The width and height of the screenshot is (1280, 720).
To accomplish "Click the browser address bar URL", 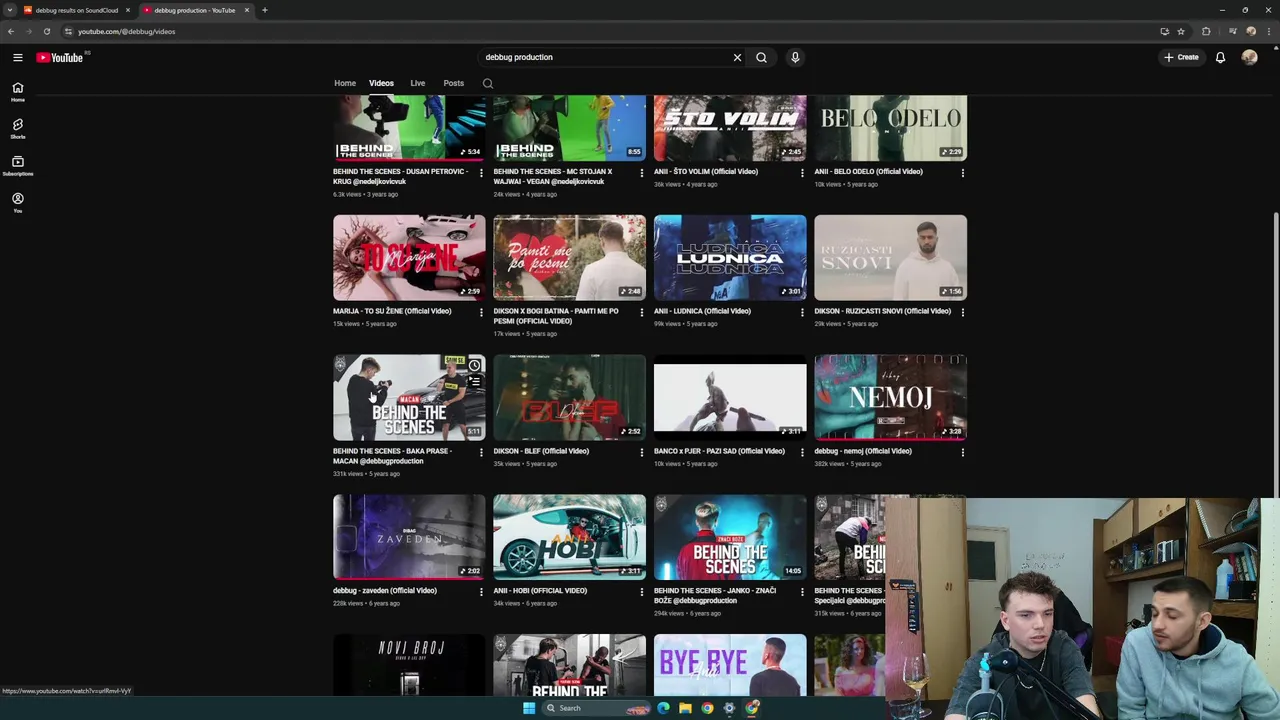I will (x=126, y=31).
